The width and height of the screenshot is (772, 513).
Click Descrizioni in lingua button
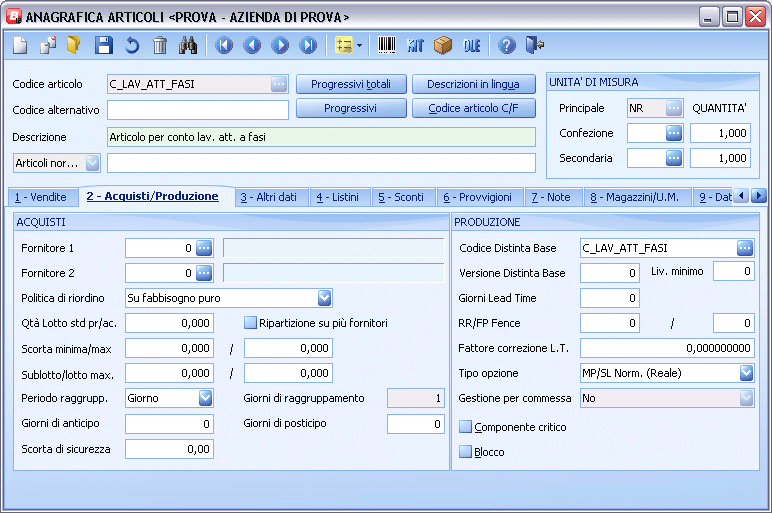(x=474, y=84)
